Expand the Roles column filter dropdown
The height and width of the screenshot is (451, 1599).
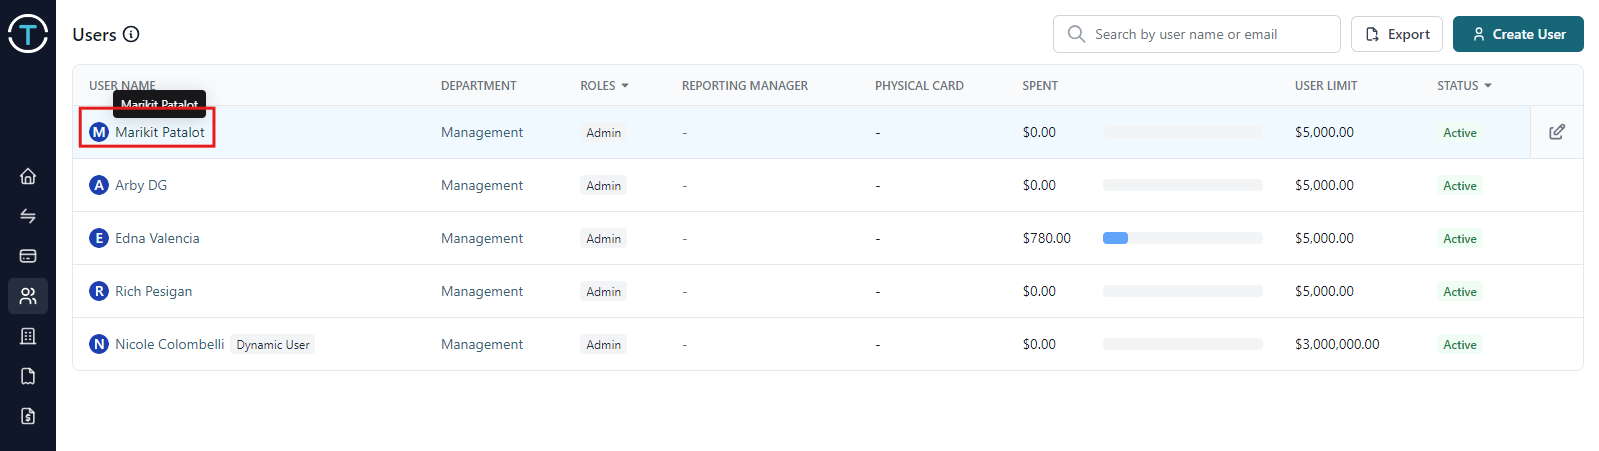(625, 86)
